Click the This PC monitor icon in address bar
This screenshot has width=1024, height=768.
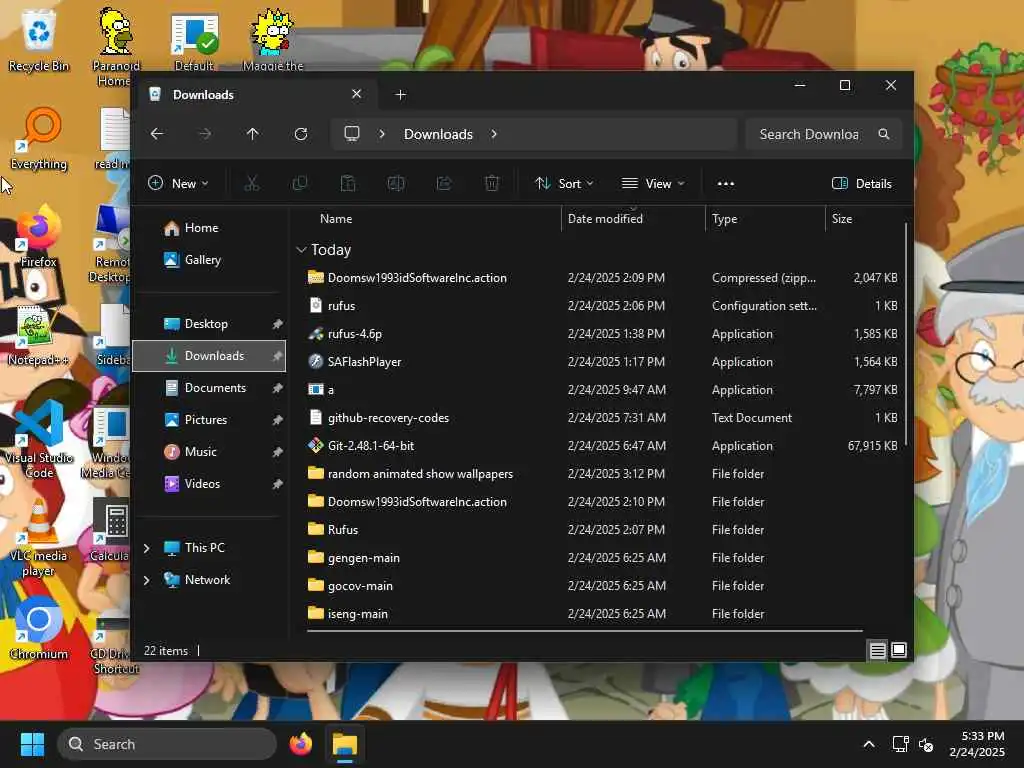pyautogui.click(x=352, y=134)
